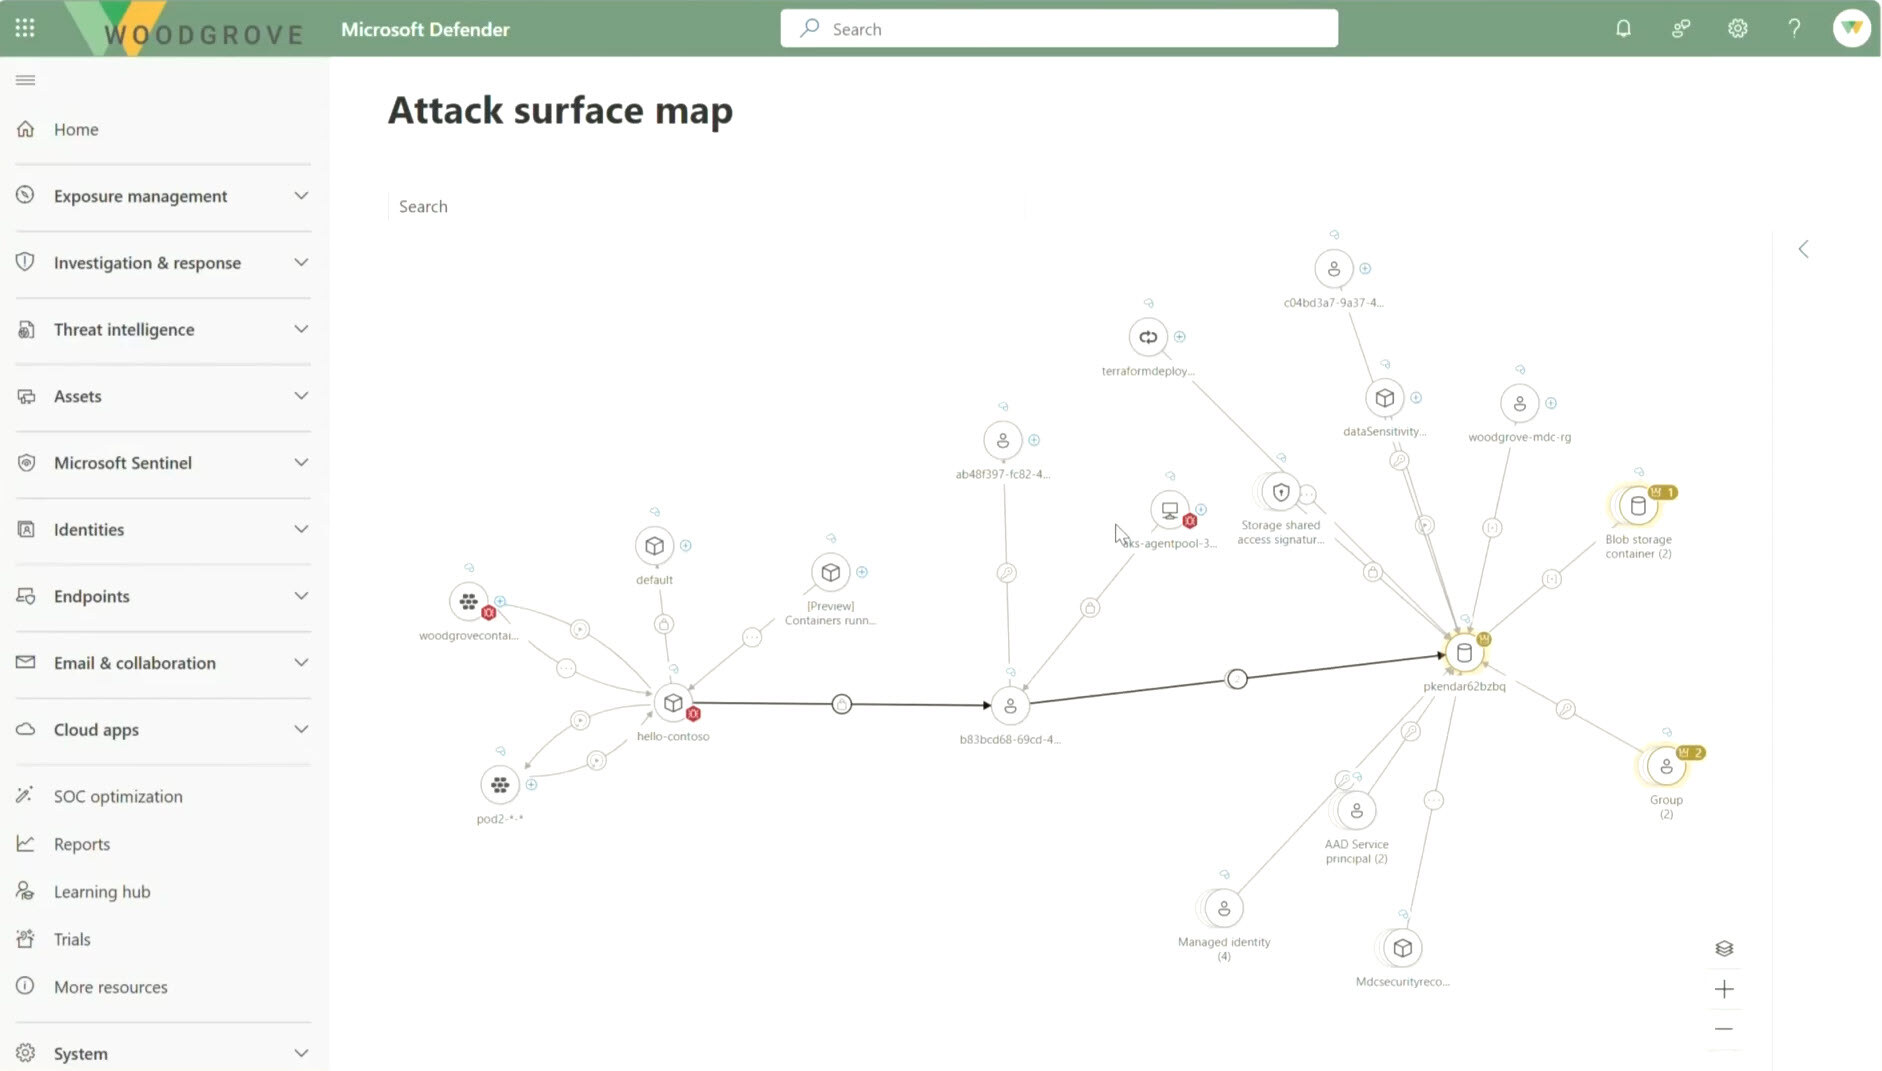Open the help question mark
This screenshot has height=1071, width=1882.
pos(1794,28)
